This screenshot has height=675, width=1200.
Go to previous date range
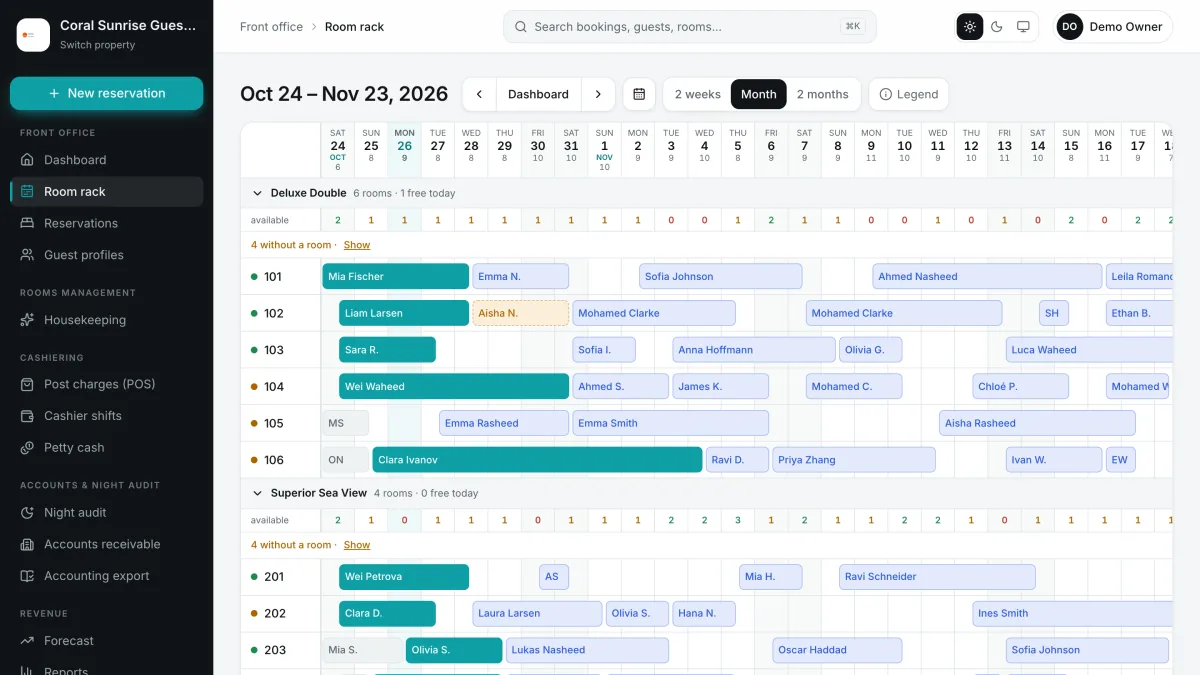pos(479,94)
